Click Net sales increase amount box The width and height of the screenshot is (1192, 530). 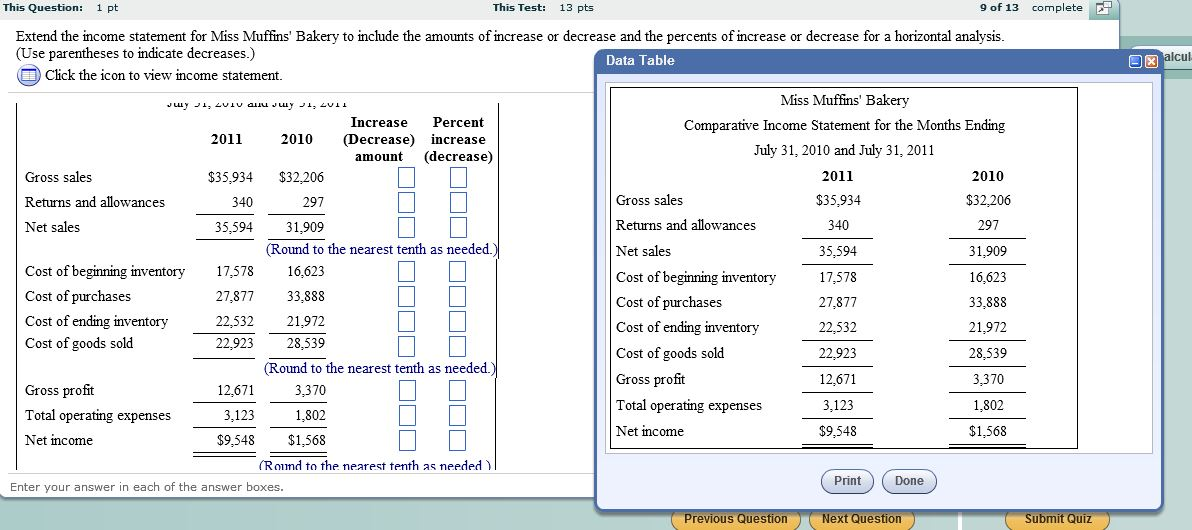point(407,227)
